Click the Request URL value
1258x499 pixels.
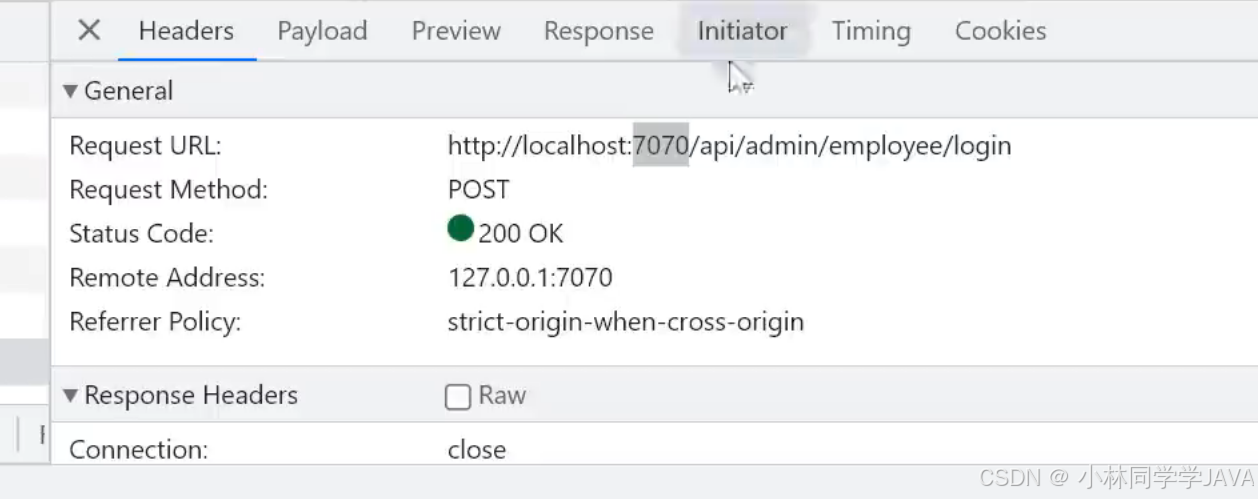coord(730,146)
